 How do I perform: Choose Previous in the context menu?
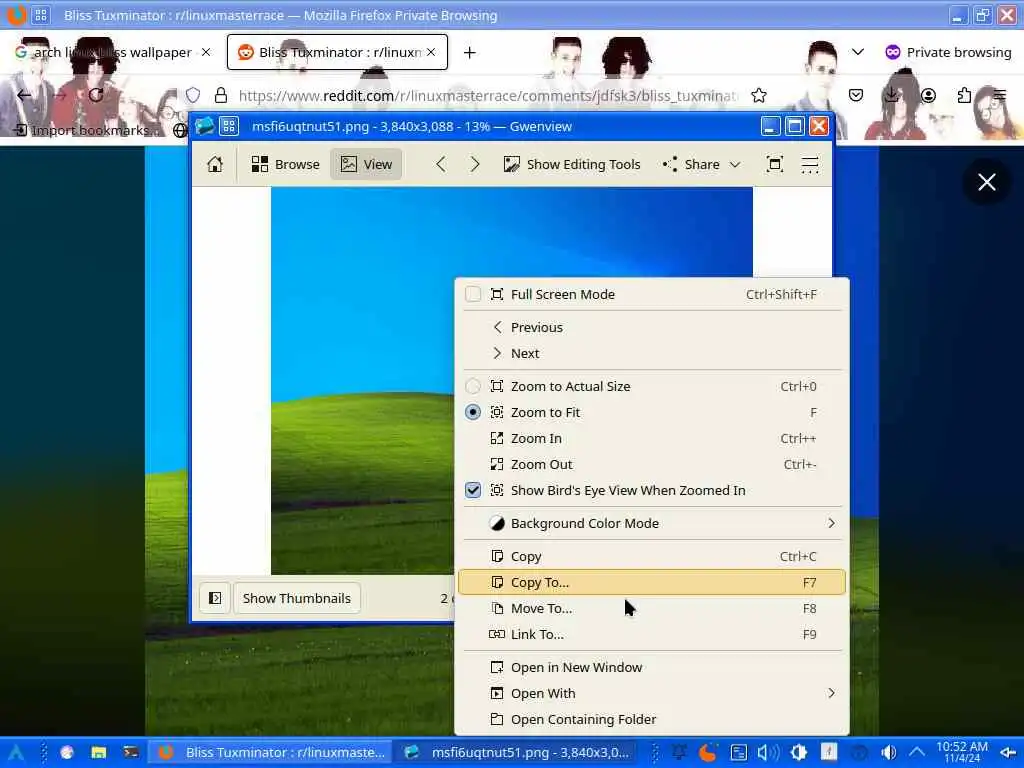coord(653,327)
